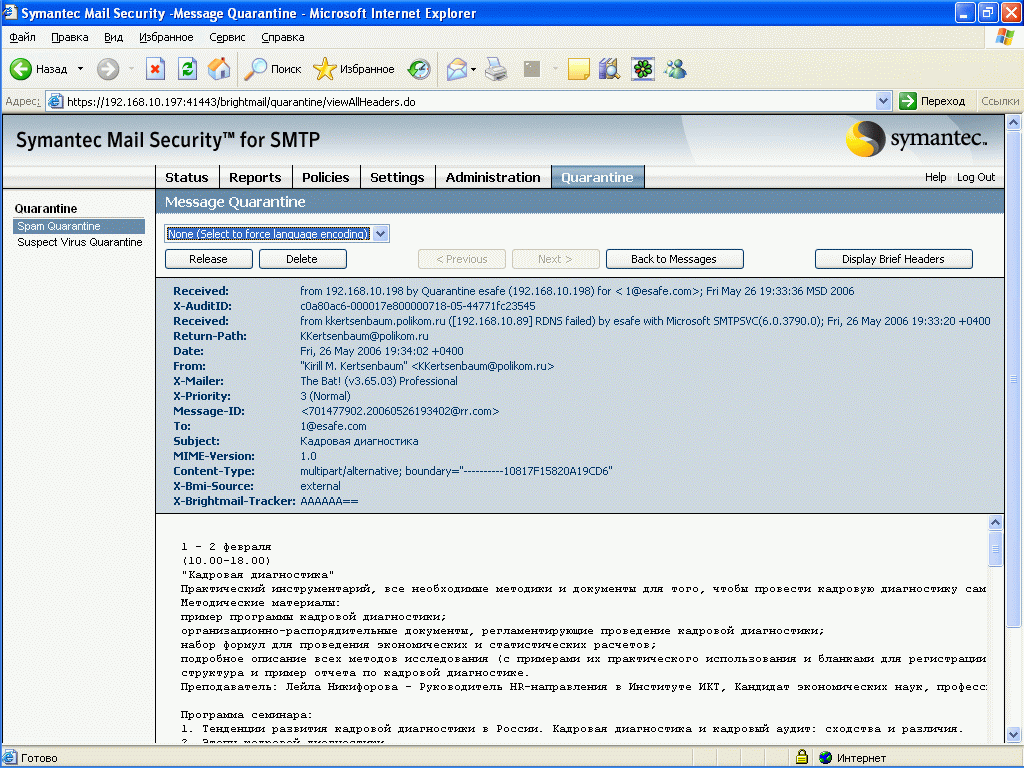
Task: Stop page loading with red X icon
Action: pyautogui.click(x=155, y=69)
